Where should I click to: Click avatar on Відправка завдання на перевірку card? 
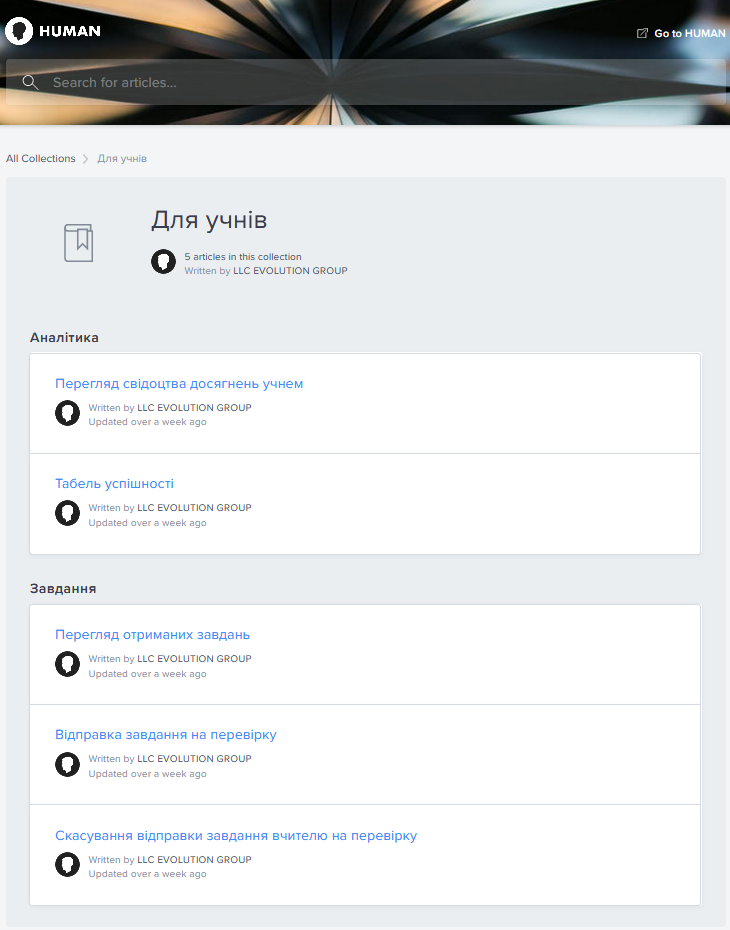pos(68,765)
